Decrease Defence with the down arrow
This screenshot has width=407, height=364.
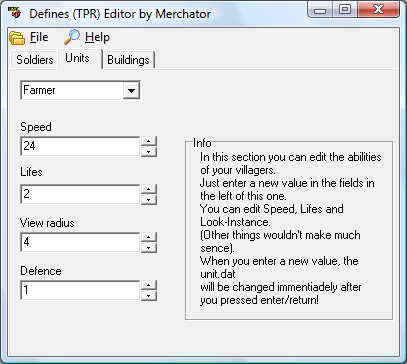[149, 296]
